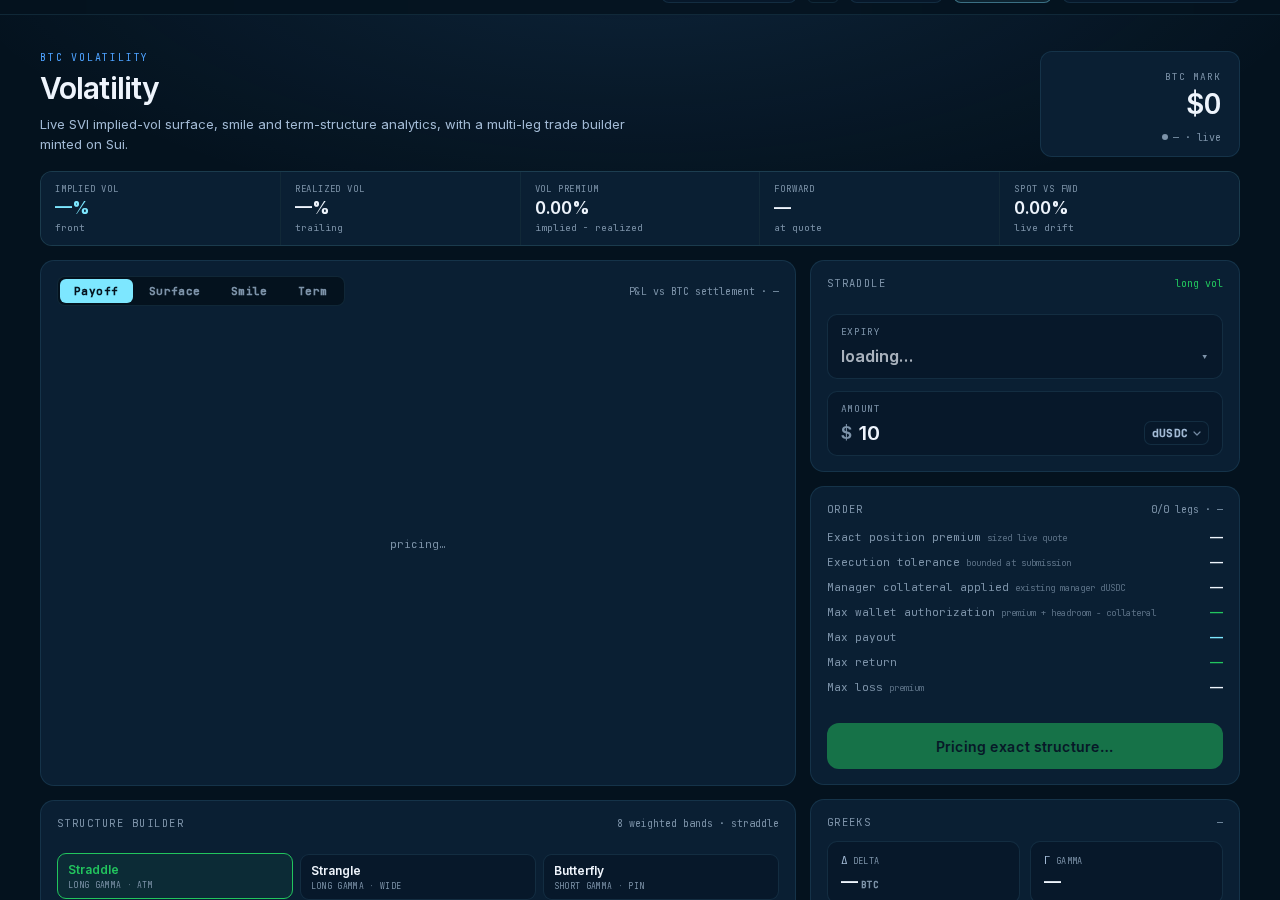Select the Term structure tab
Image resolution: width=1280 pixels, height=900 pixels.
coord(312,291)
